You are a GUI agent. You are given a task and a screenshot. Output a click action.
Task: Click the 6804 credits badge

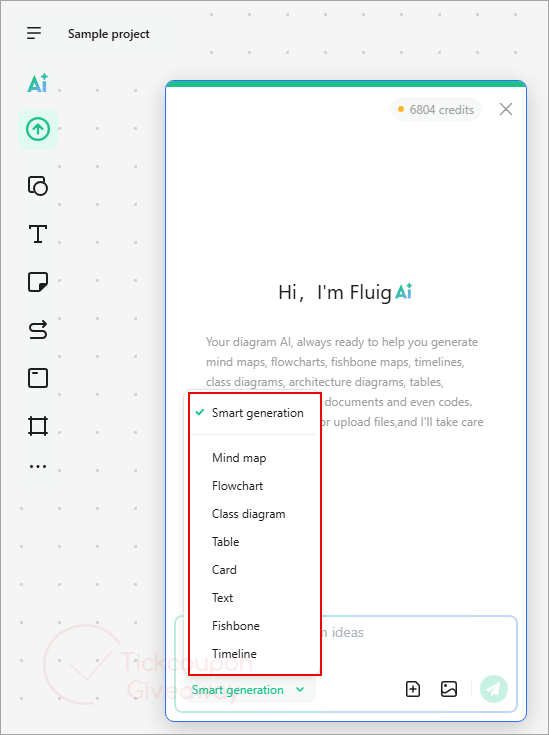click(436, 109)
